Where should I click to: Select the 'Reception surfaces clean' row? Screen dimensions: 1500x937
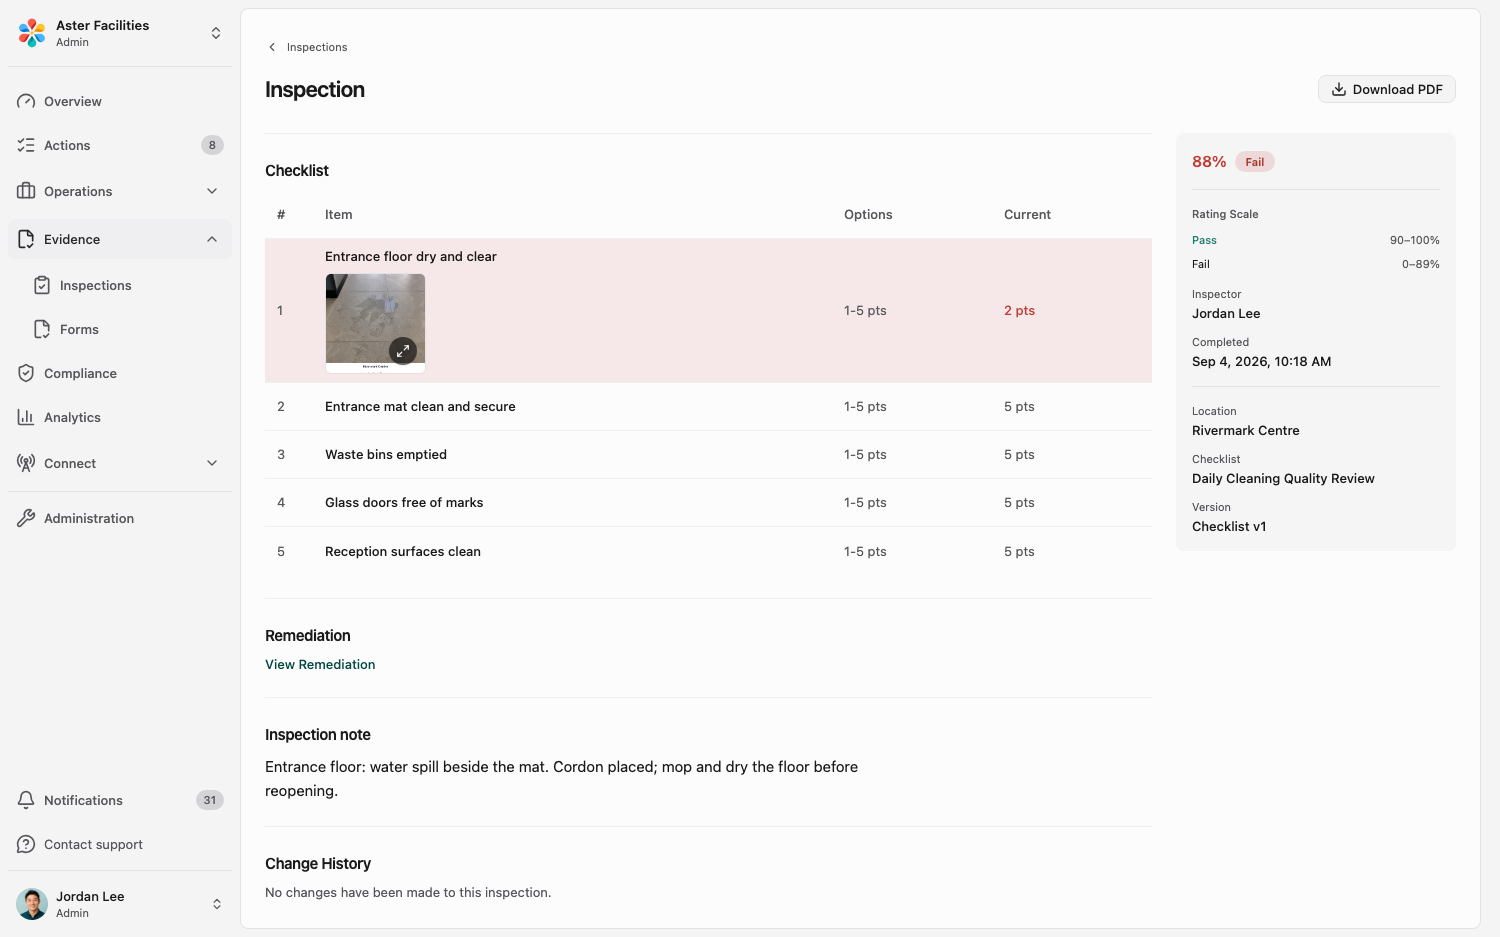point(708,551)
